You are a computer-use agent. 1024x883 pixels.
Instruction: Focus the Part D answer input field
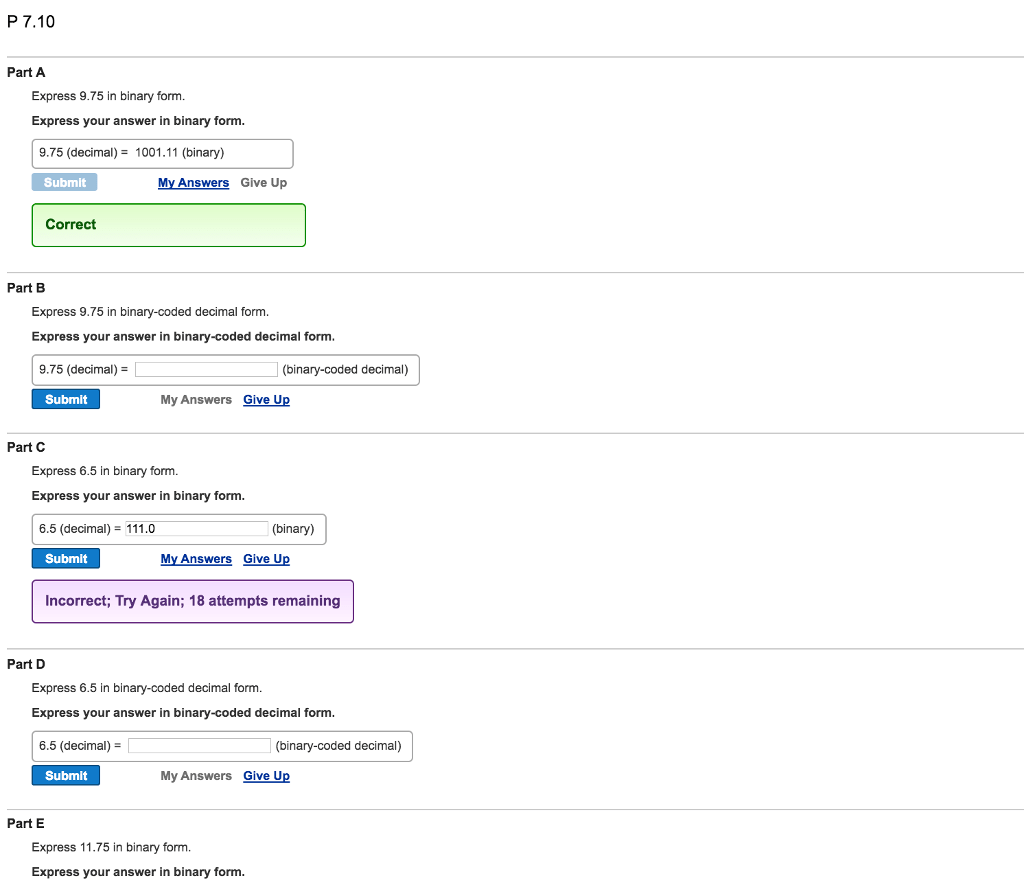tap(199, 746)
